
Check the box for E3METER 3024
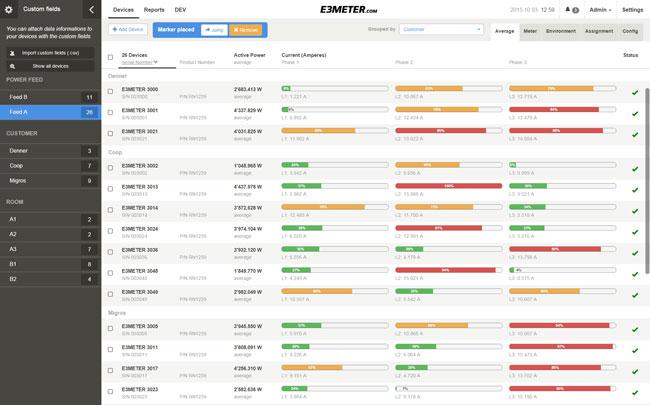[110, 231]
